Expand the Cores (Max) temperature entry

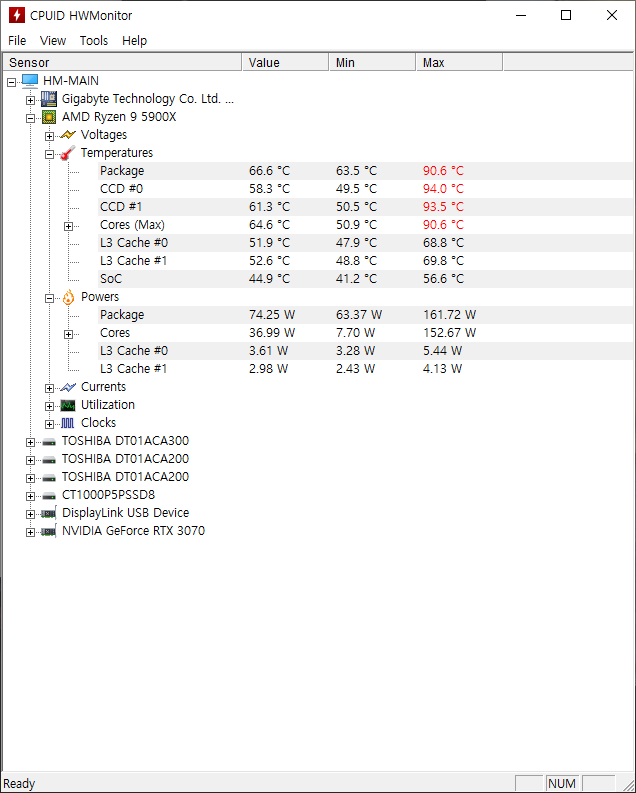pos(69,226)
